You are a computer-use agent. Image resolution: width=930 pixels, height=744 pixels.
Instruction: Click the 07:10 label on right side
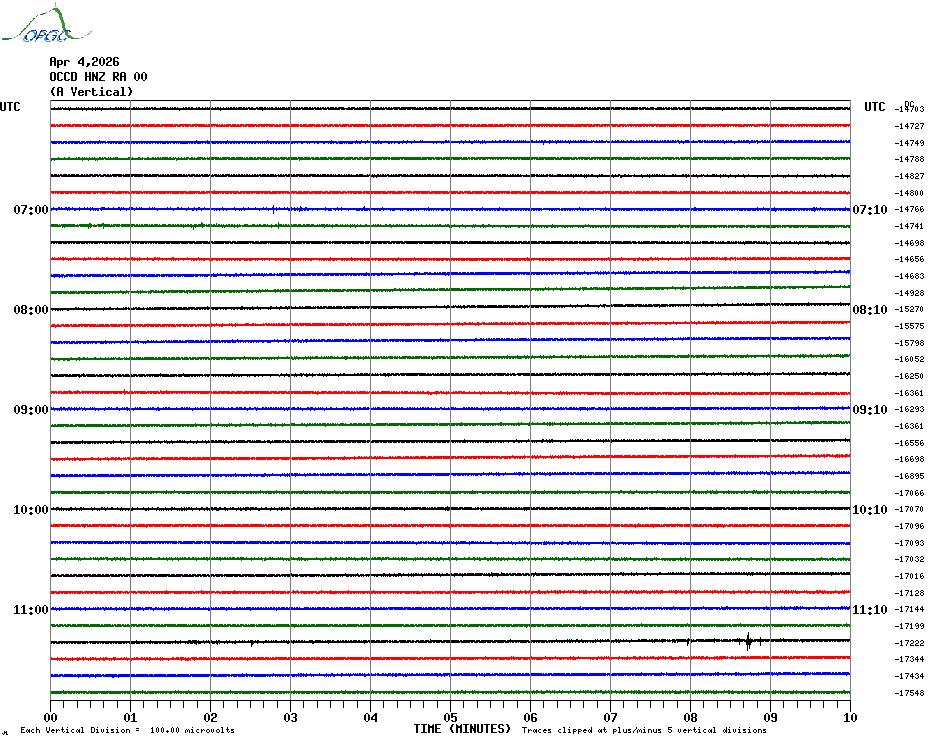(869, 210)
